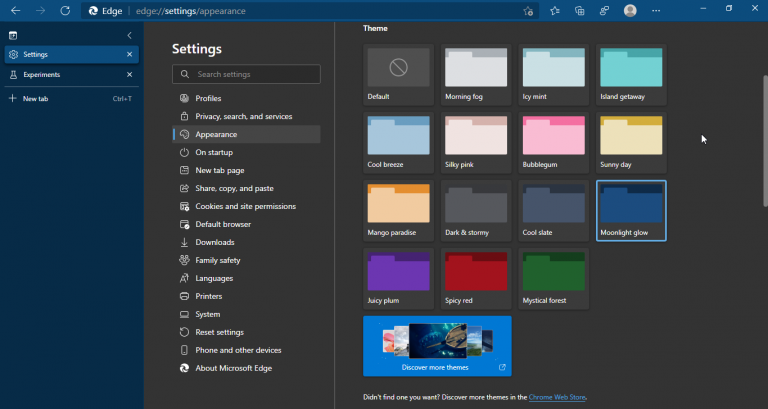The width and height of the screenshot is (768, 409).
Task: Select the Sunny day theme
Action: pyautogui.click(x=631, y=143)
